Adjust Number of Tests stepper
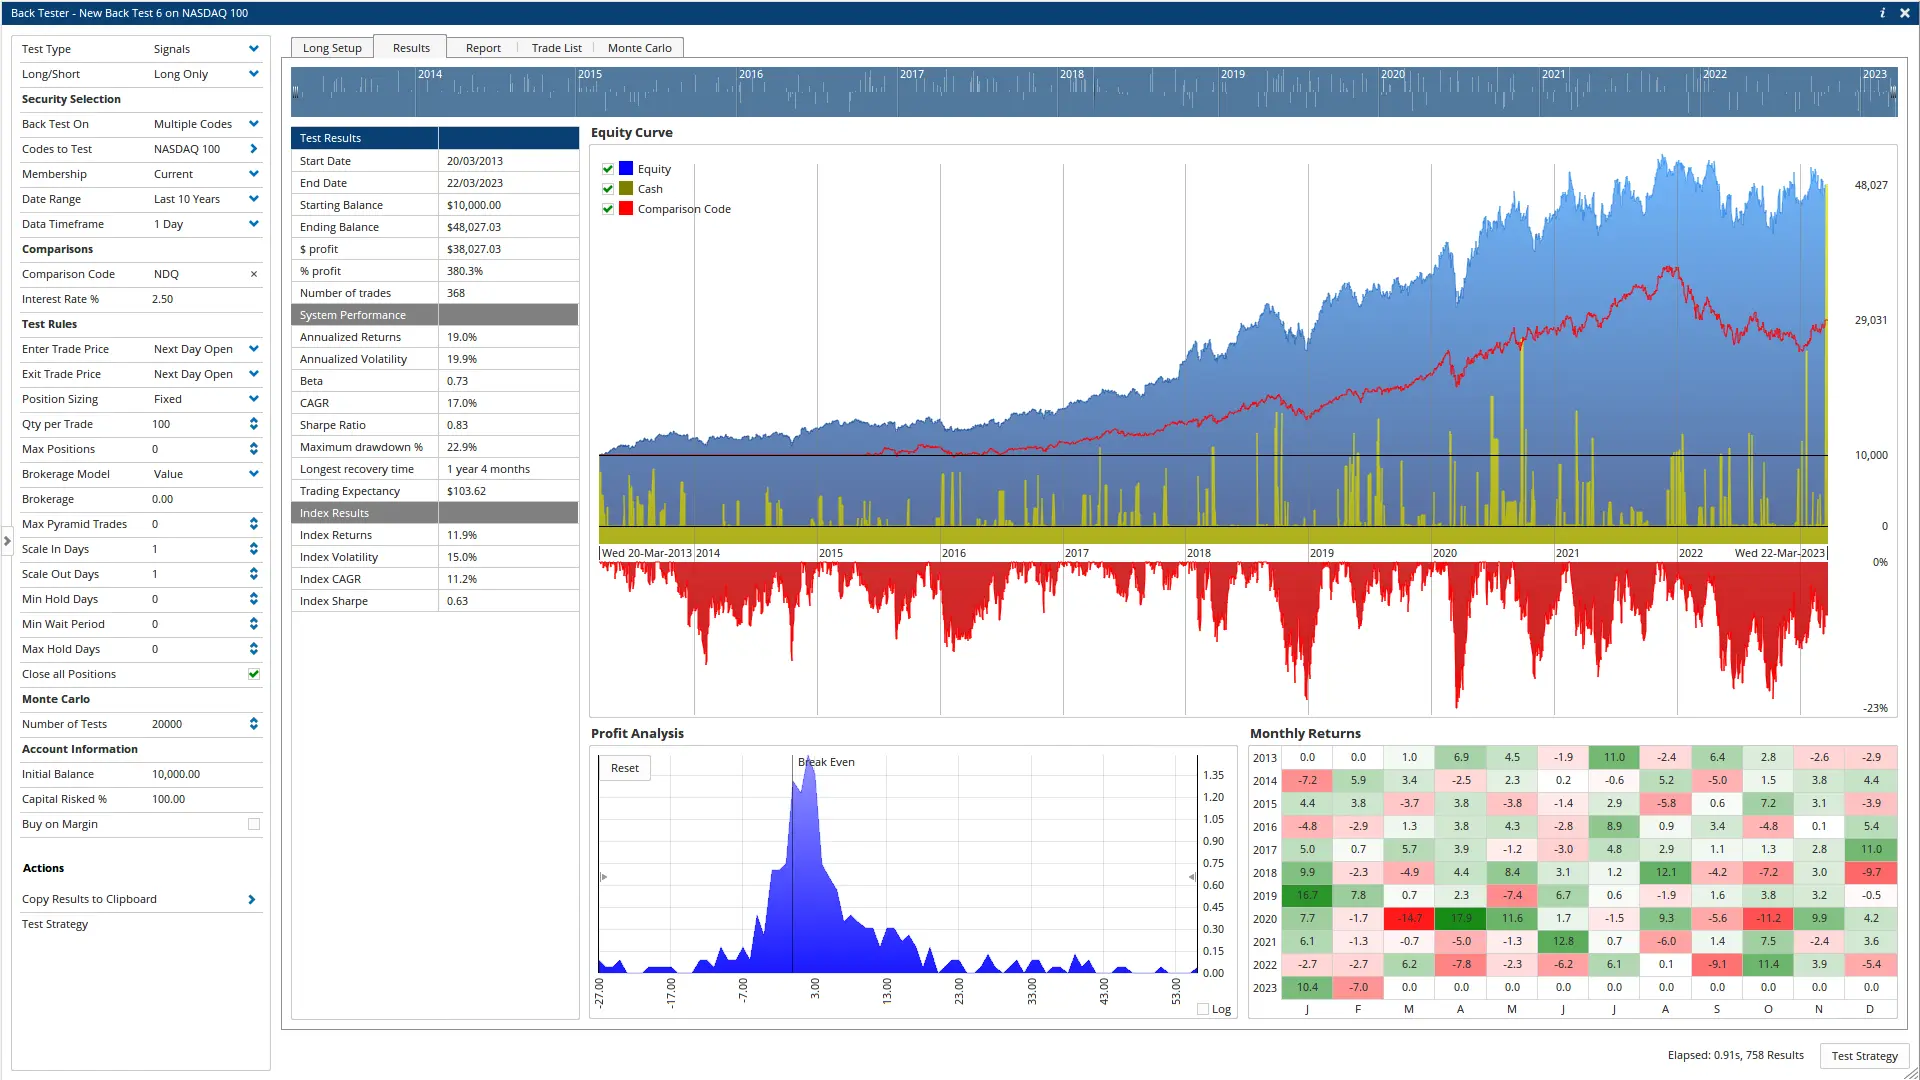The width and height of the screenshot is (1920, 1080). (x=254, y=724)
